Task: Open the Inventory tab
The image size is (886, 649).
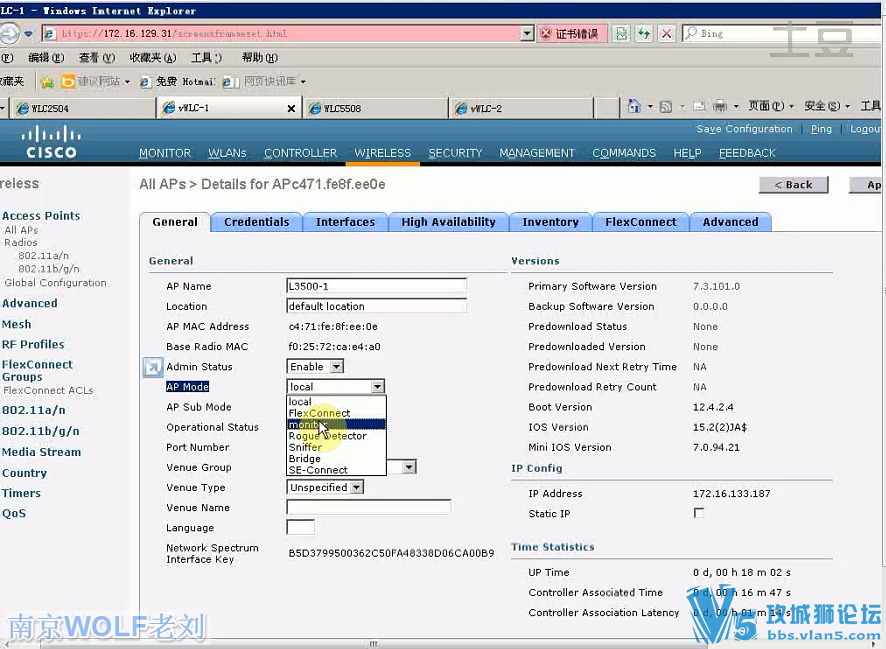Action: pos(550,222)
